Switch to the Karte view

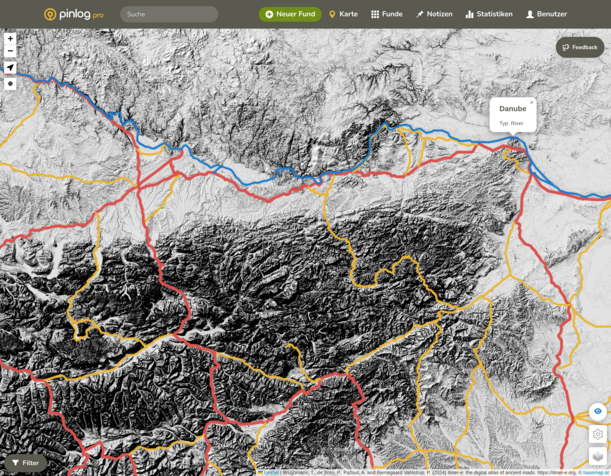(343, 14)
